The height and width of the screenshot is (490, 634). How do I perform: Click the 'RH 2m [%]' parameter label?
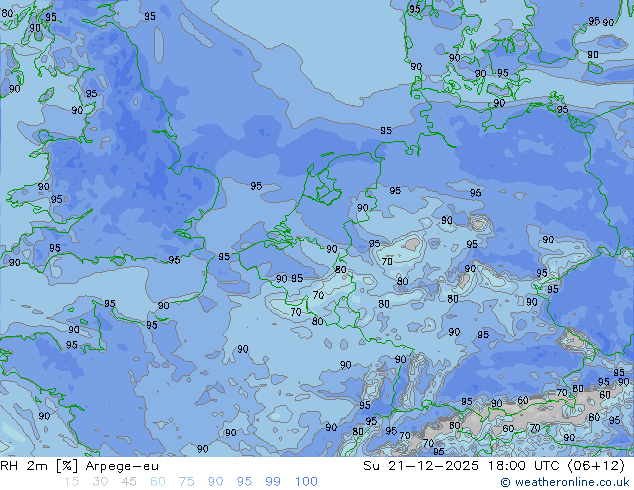click(39, 466)
